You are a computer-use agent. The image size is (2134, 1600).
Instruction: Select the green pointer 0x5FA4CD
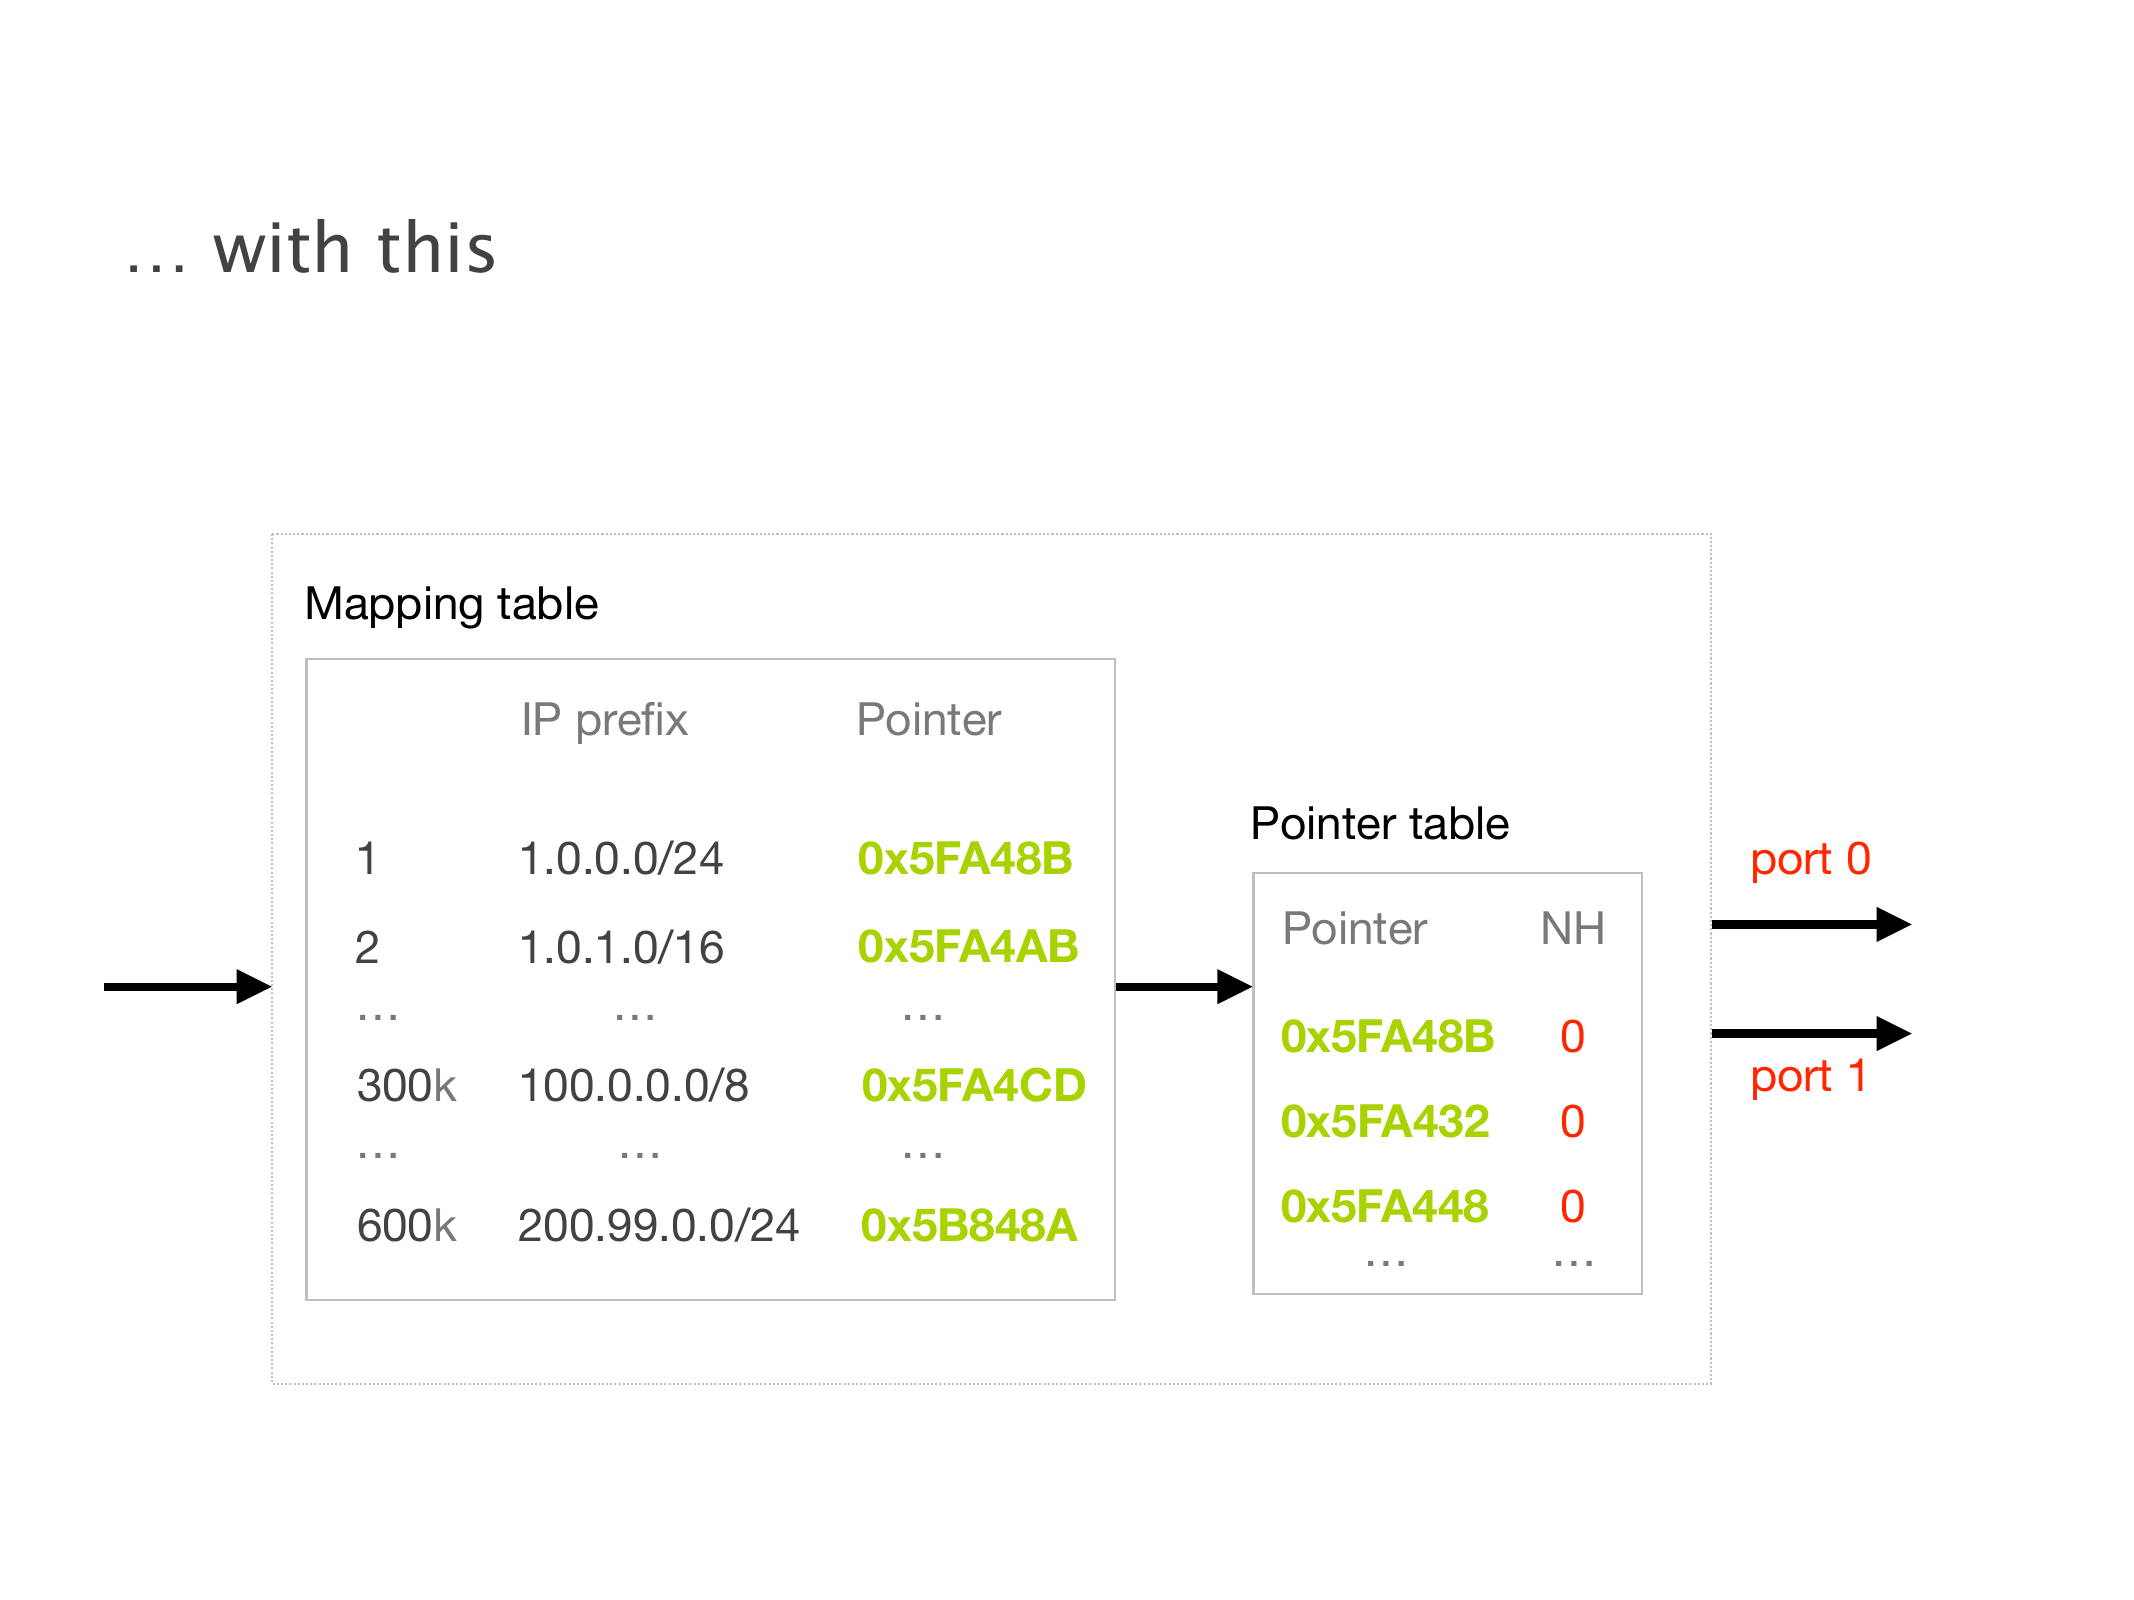point(973,1086)
